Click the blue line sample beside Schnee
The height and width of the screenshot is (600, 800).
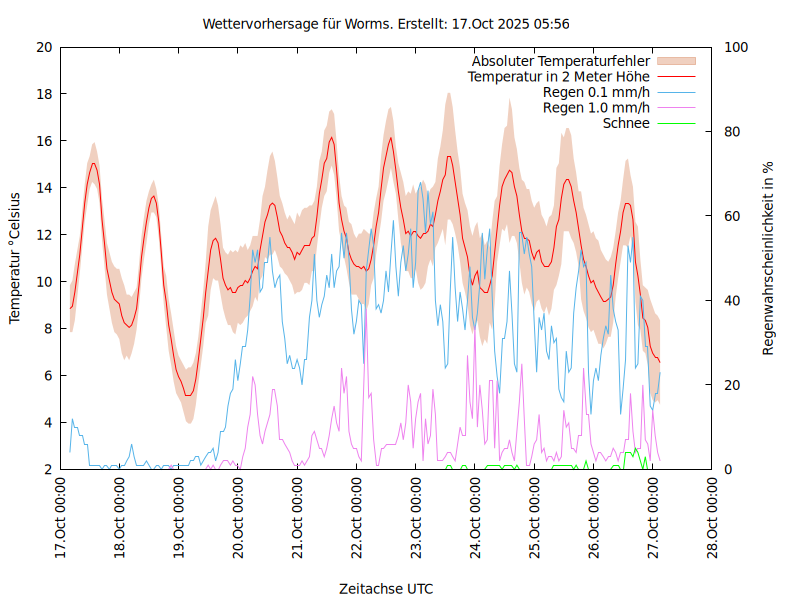point(675,123)
